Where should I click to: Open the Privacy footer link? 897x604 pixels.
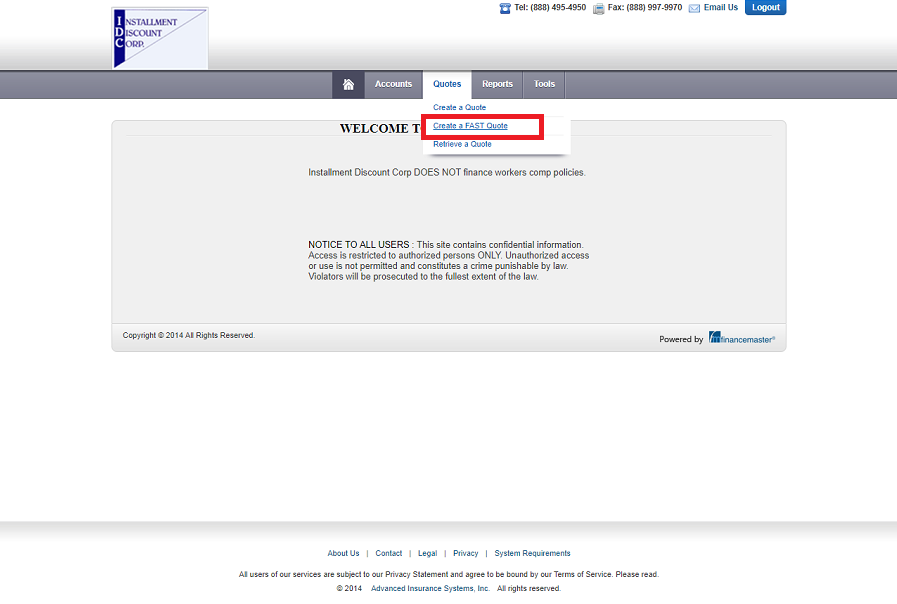click(x=466, y=553)
